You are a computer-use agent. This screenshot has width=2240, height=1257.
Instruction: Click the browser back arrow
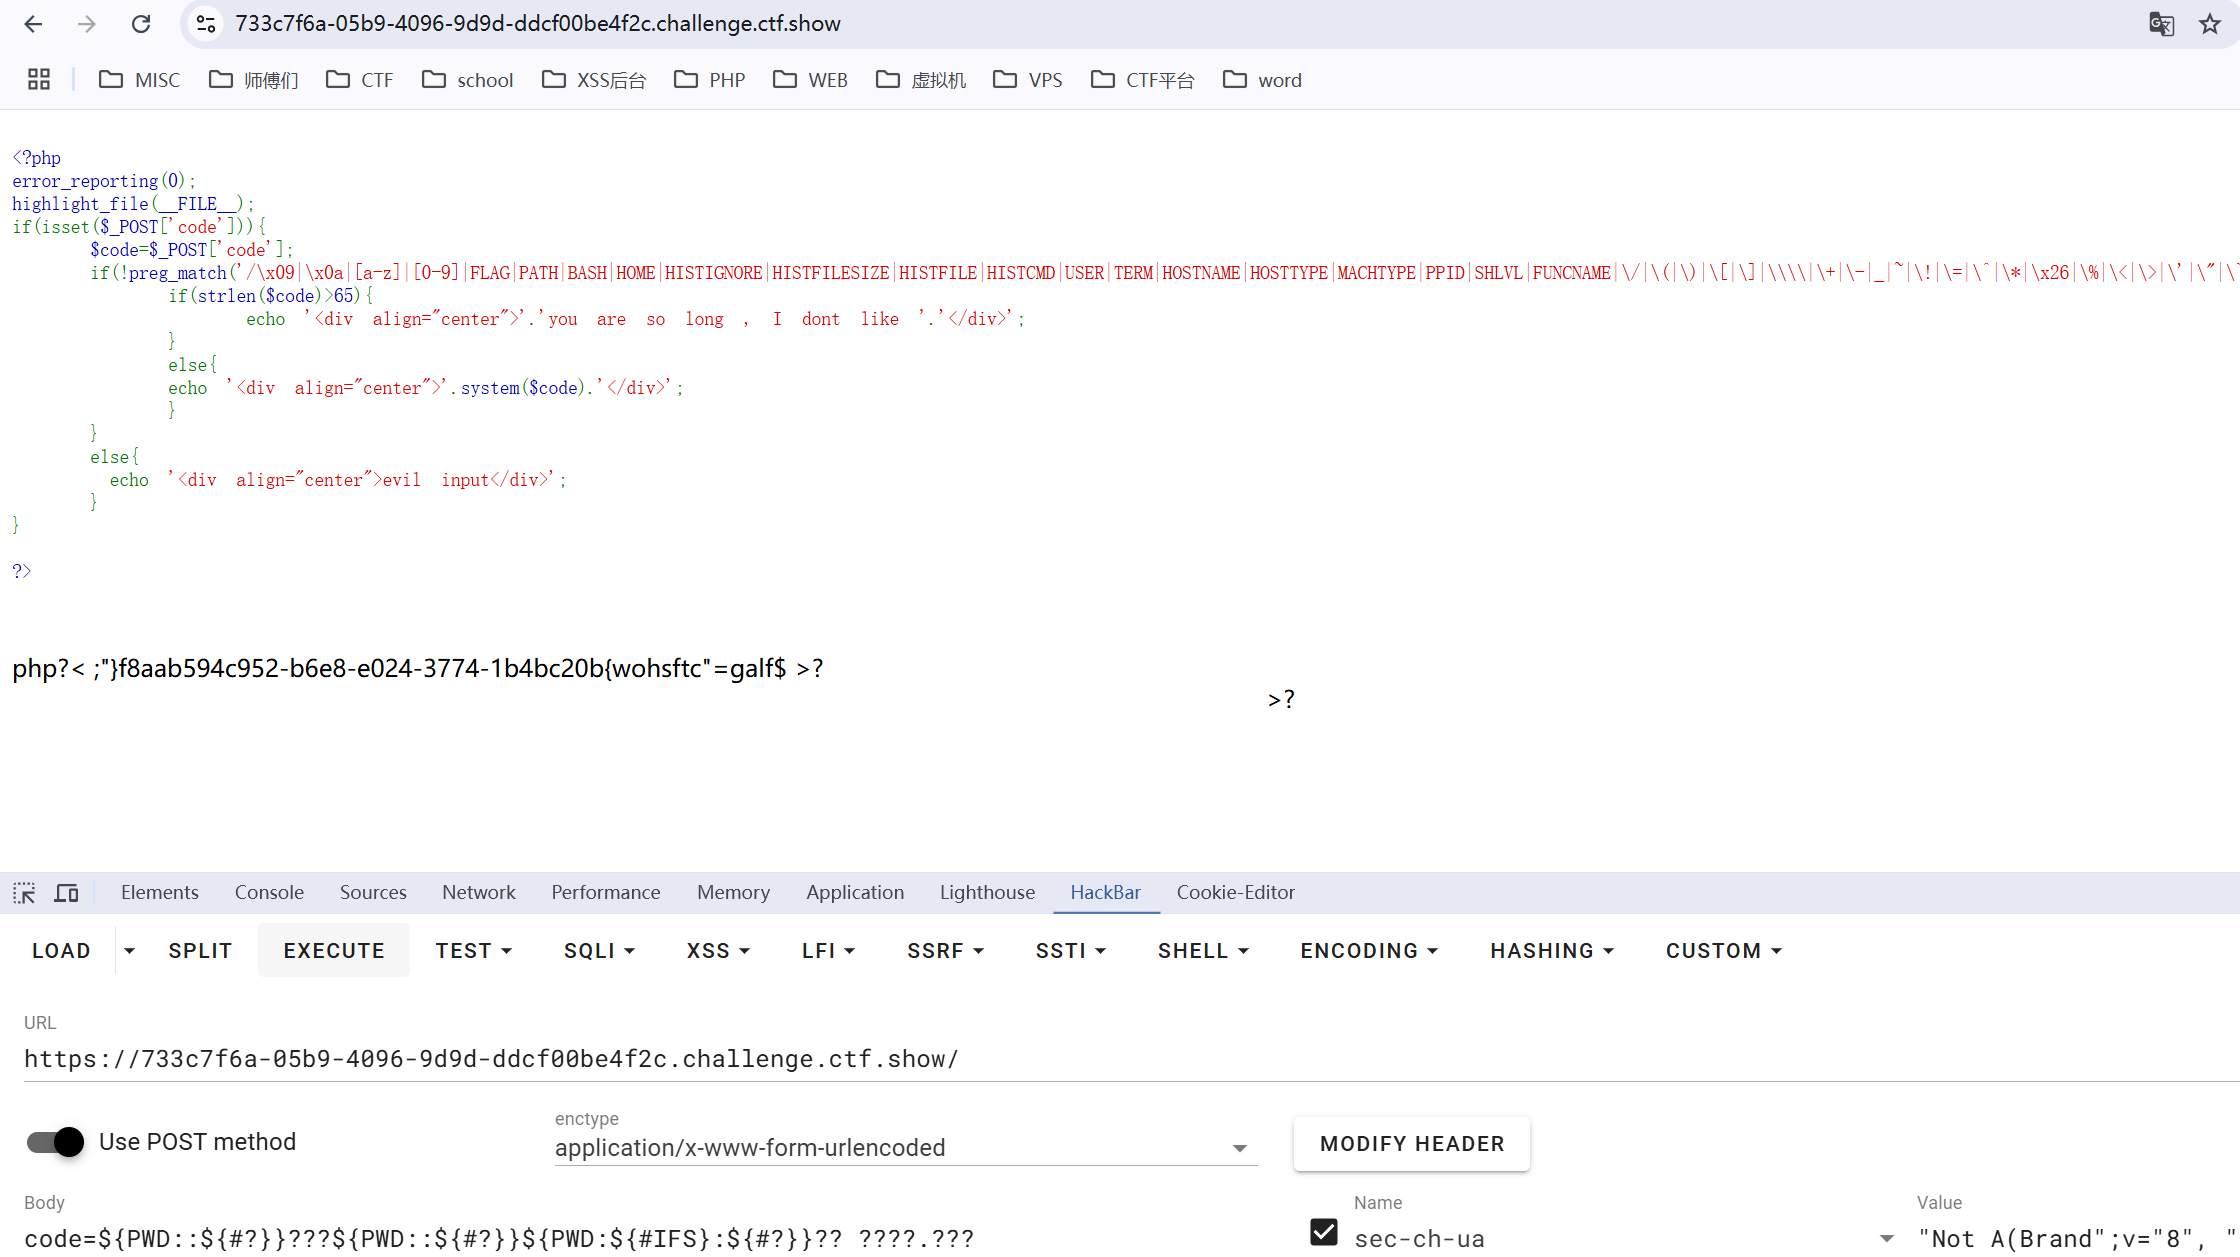point(33,24)
